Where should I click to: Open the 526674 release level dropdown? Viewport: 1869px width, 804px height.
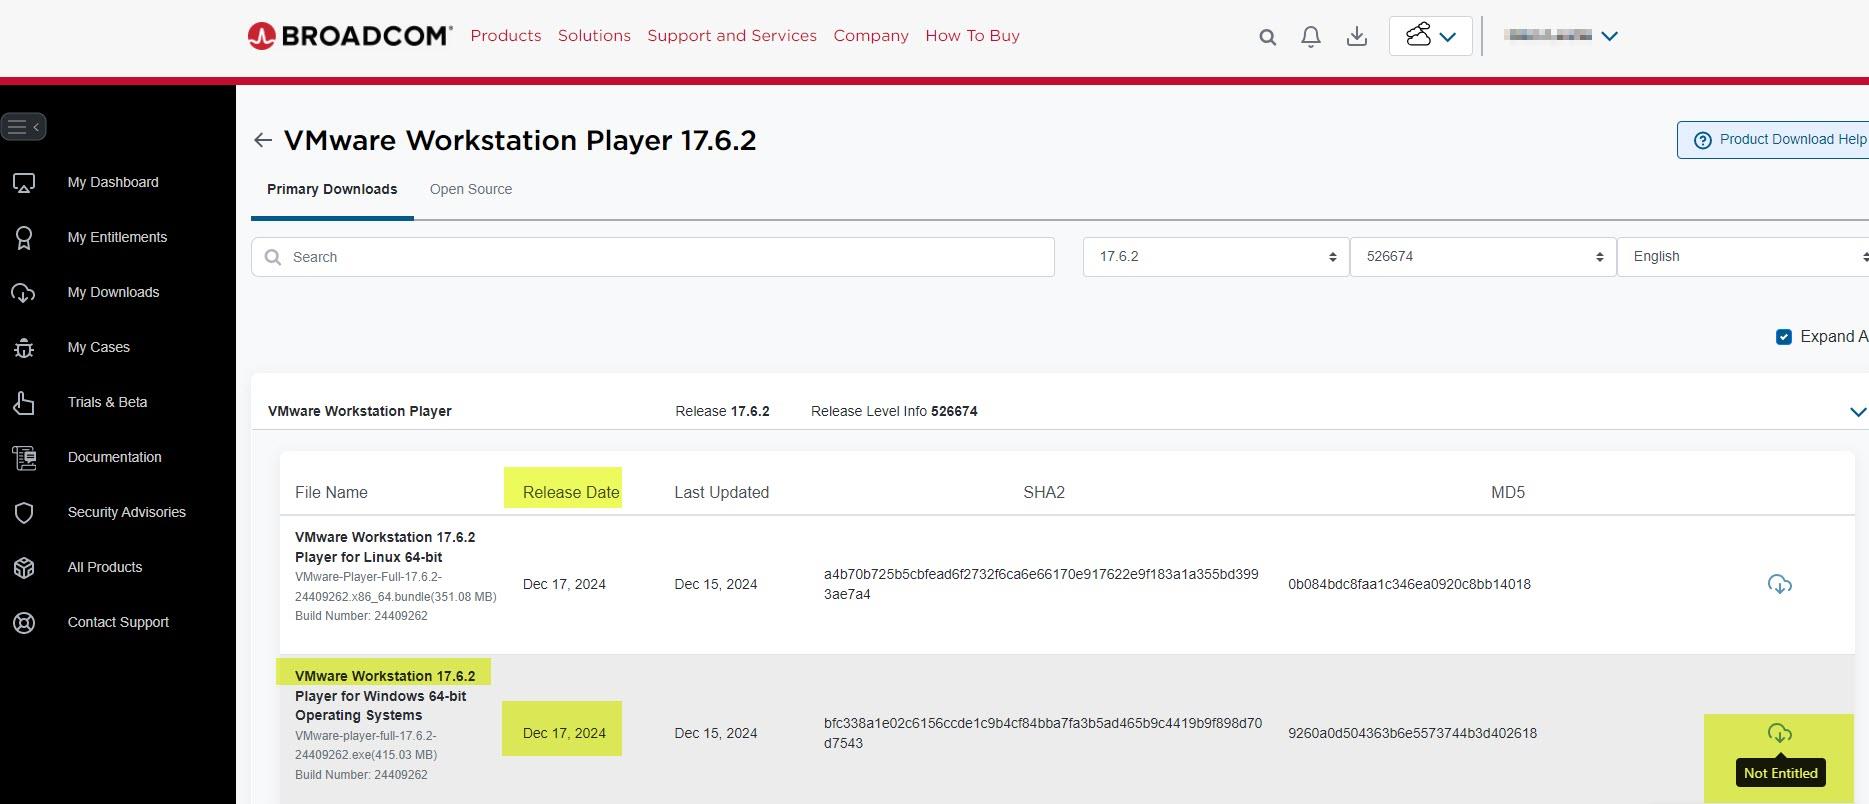pyautogui.click(x=1482, y=257)
